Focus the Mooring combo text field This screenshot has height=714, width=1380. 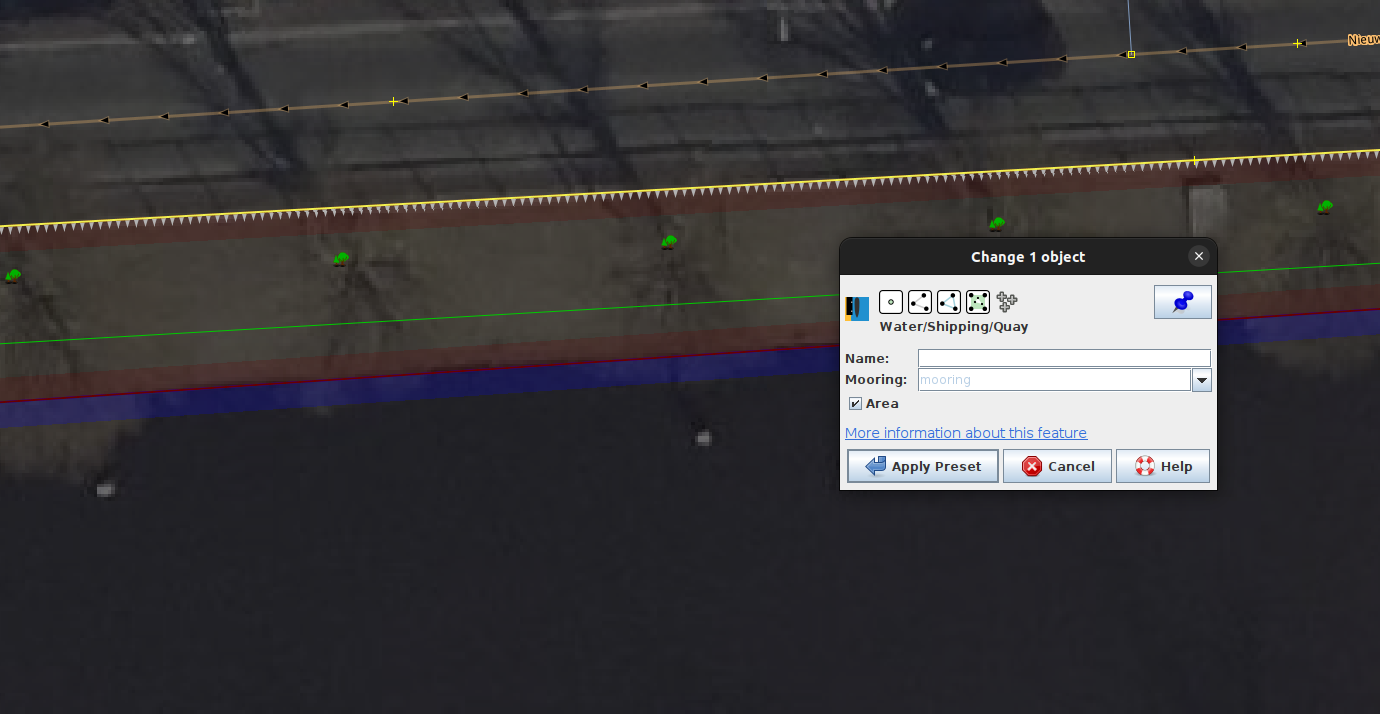(x=1054, y=380)
